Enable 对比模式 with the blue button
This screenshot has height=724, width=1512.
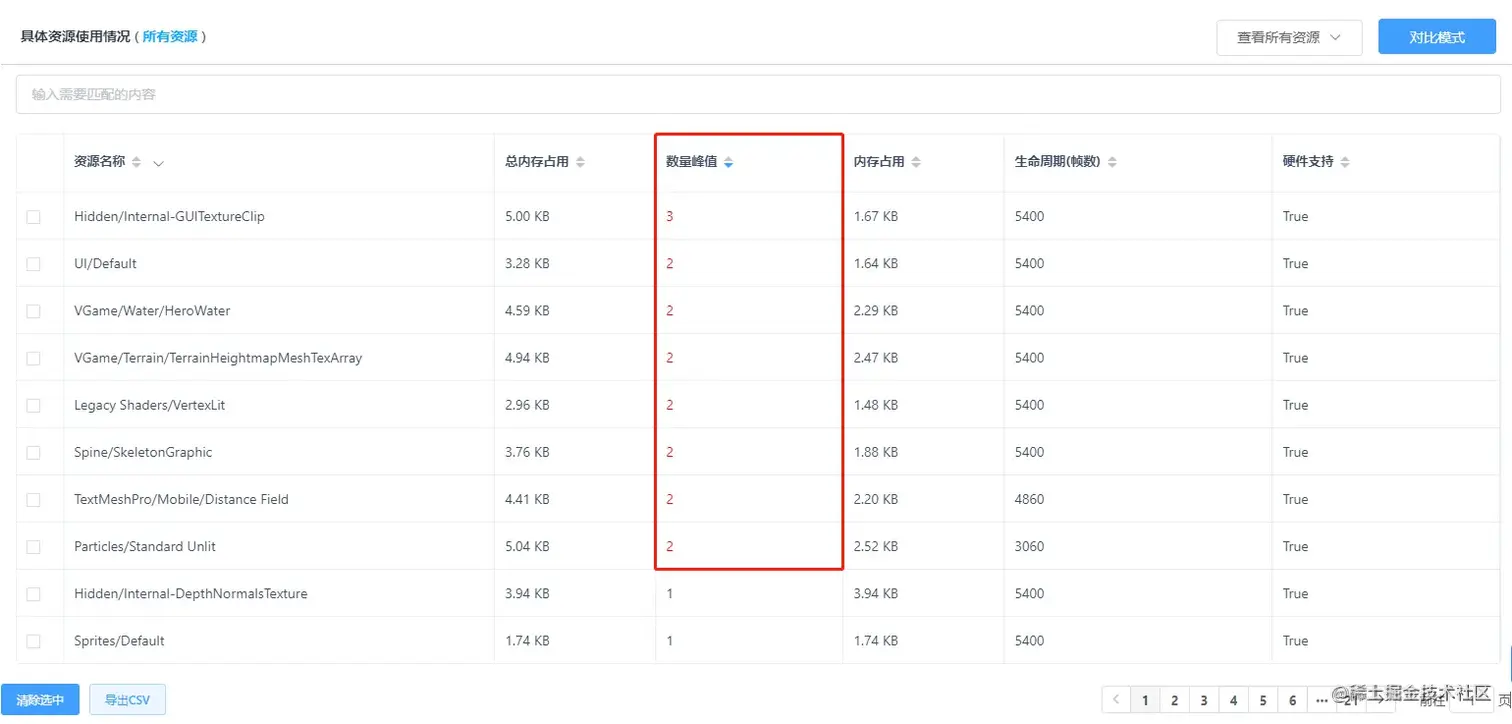tap(1435, 37)
